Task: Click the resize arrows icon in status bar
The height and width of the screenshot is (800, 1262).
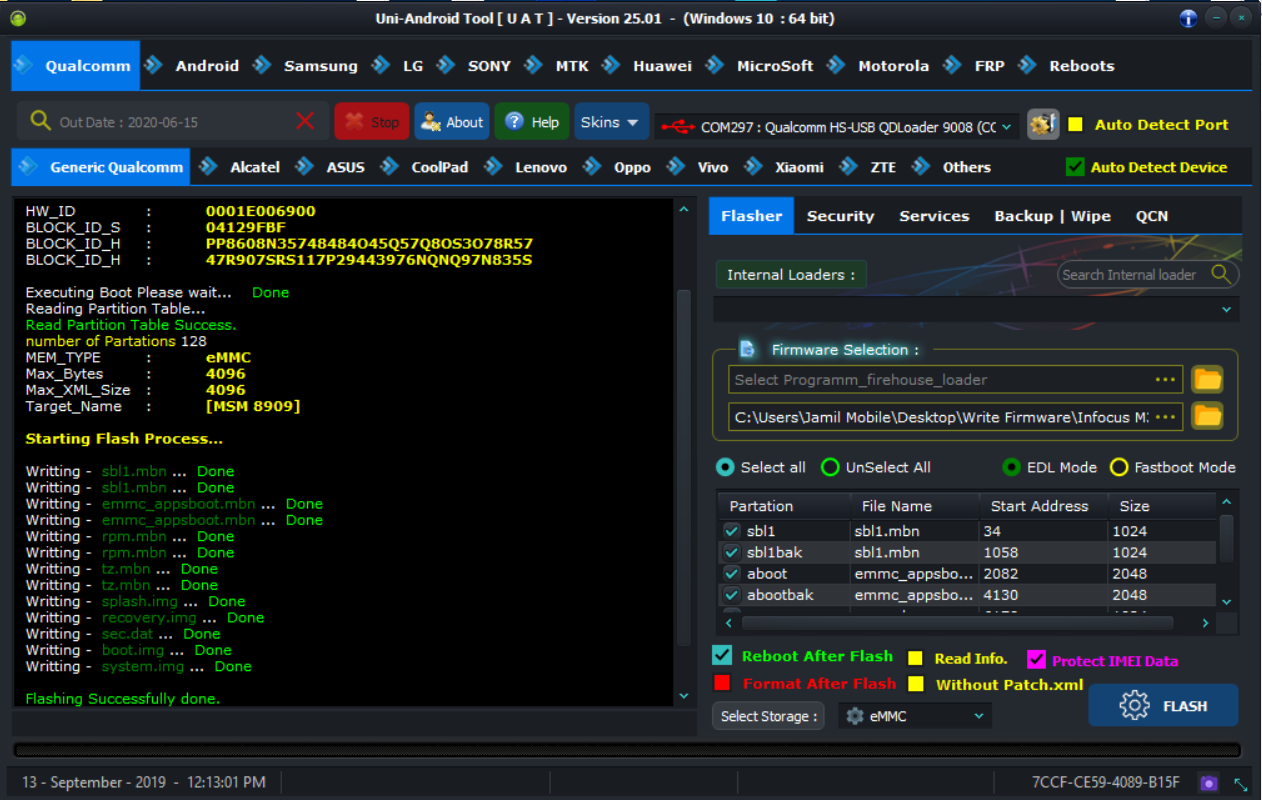Action: tap(1241, 785)
